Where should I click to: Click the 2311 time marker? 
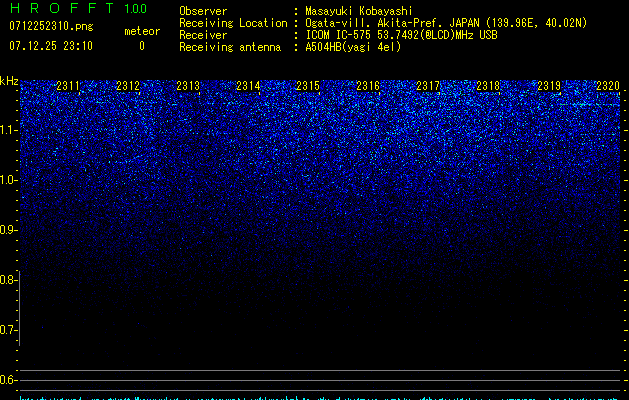tap(68, 85)
